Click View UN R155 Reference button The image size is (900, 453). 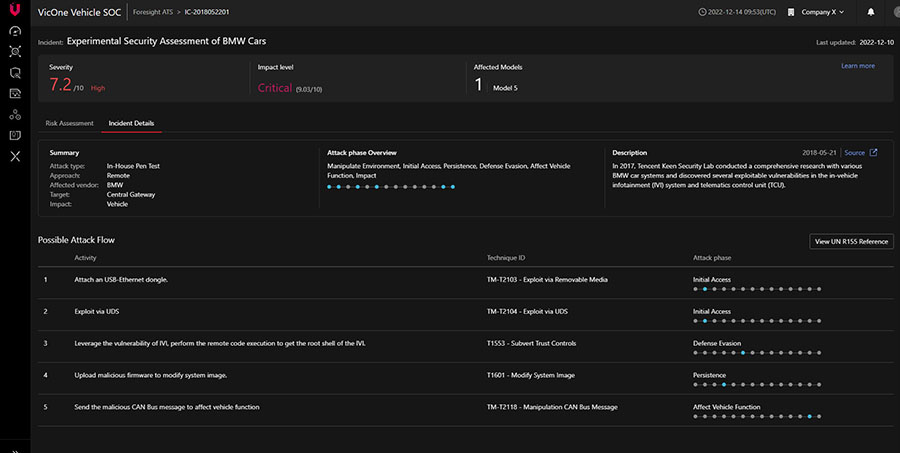(x=851, y=241)
